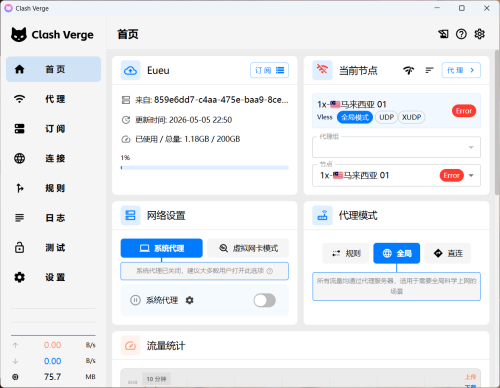Click the 10 分钟 time range chip
500x388 pixels.
(x=156, y=379)
